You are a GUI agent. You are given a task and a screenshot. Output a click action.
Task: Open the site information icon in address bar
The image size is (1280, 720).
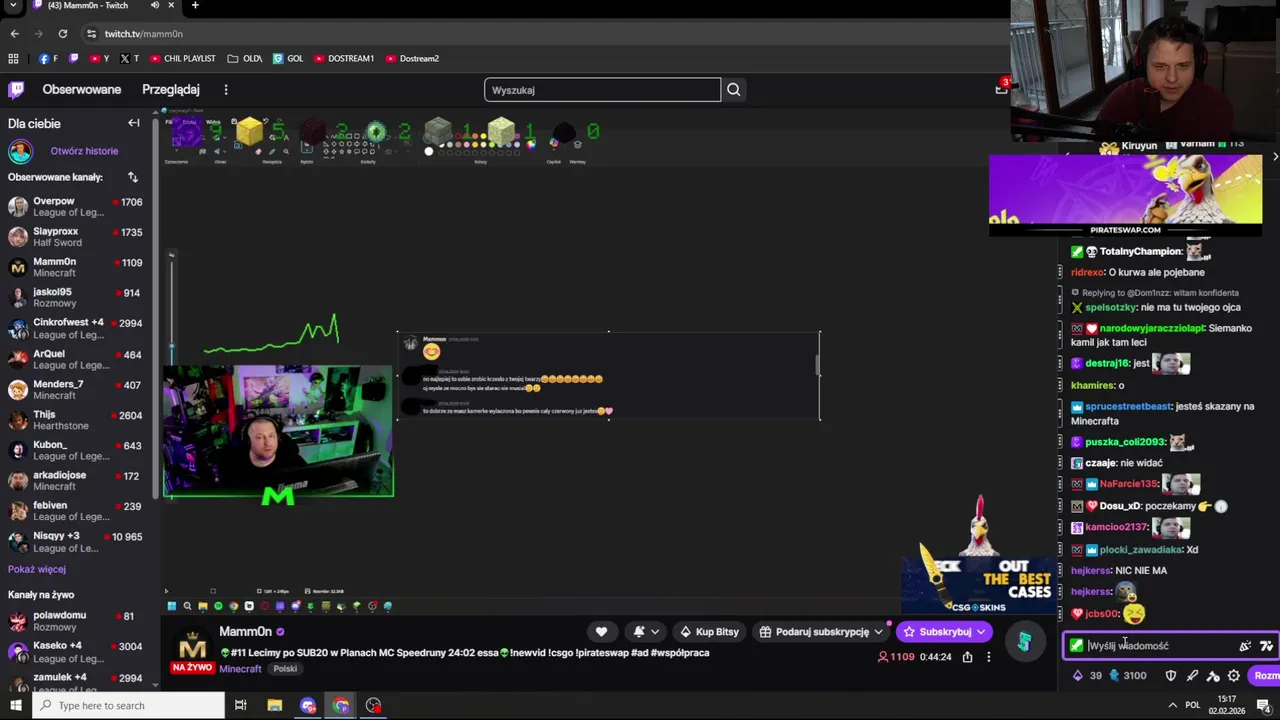click(x=91, y=34)
